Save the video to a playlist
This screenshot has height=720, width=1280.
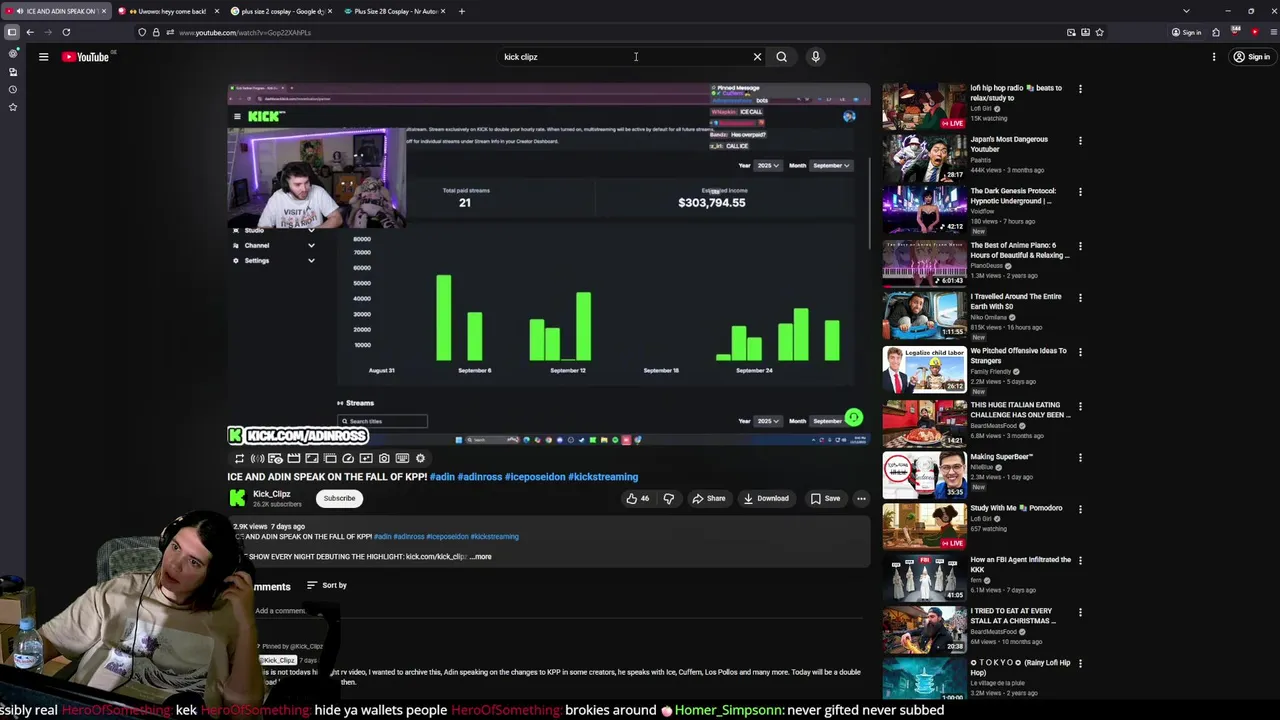[x=825, y=498]
